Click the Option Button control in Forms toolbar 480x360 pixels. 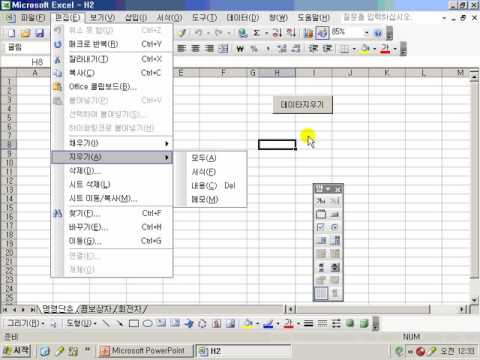click(334, 227)
